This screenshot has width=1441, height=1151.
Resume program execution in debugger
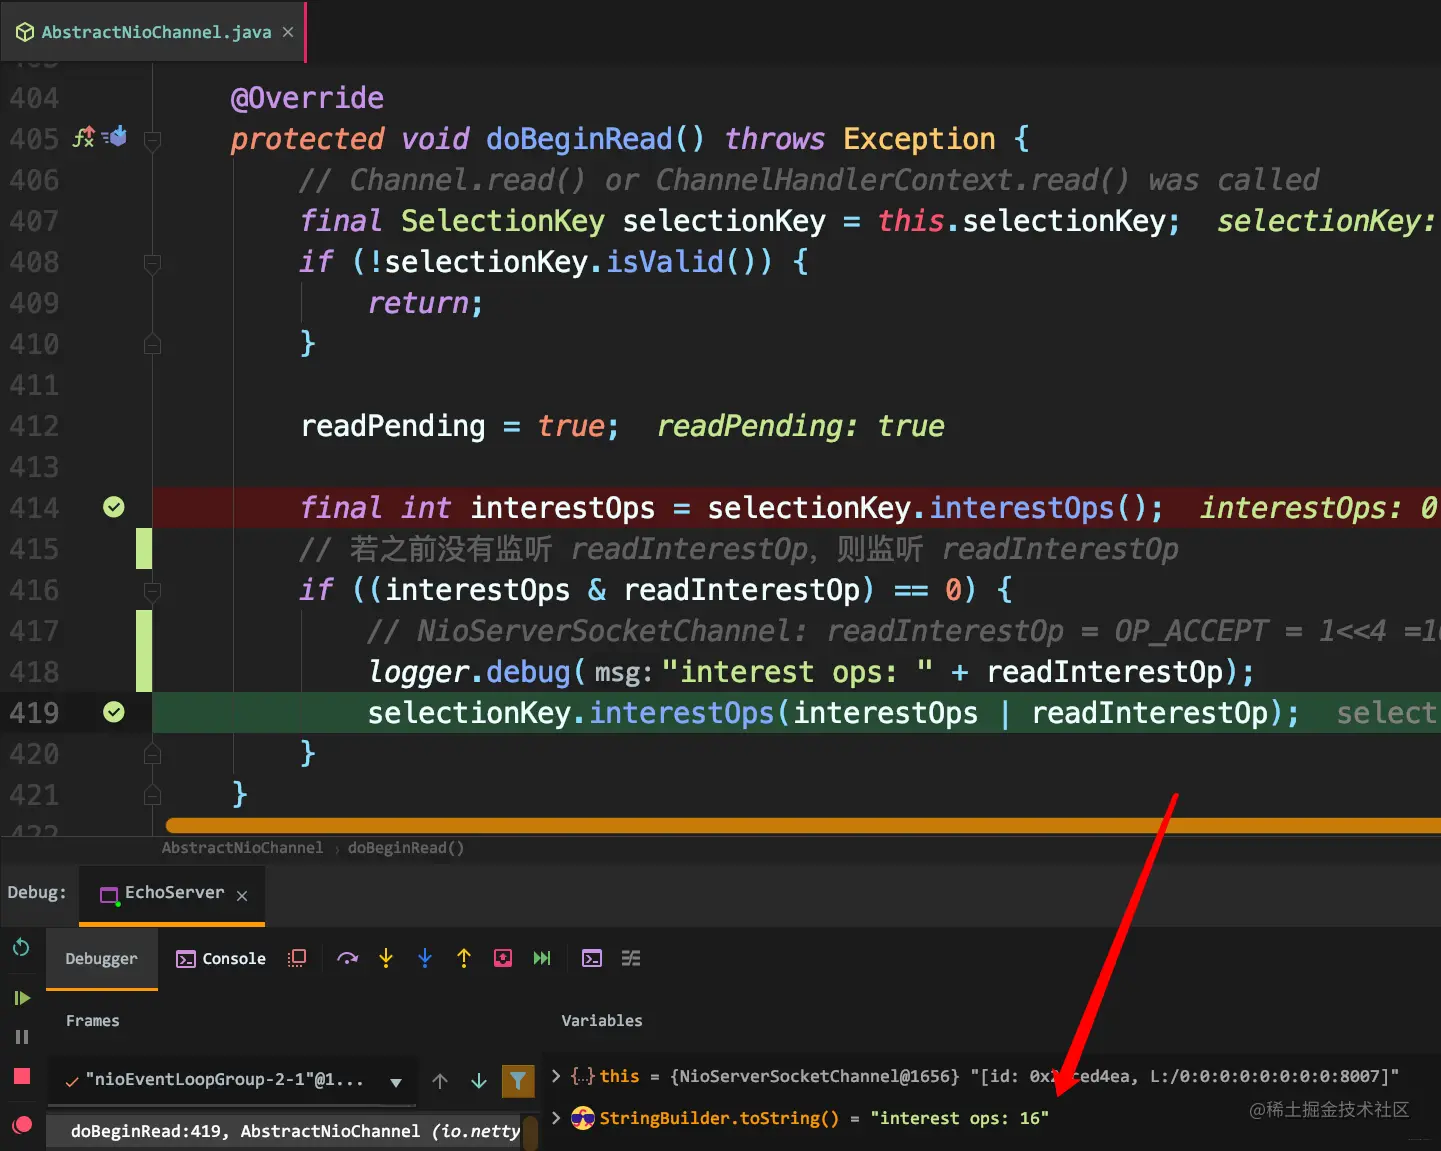[21, 998]
